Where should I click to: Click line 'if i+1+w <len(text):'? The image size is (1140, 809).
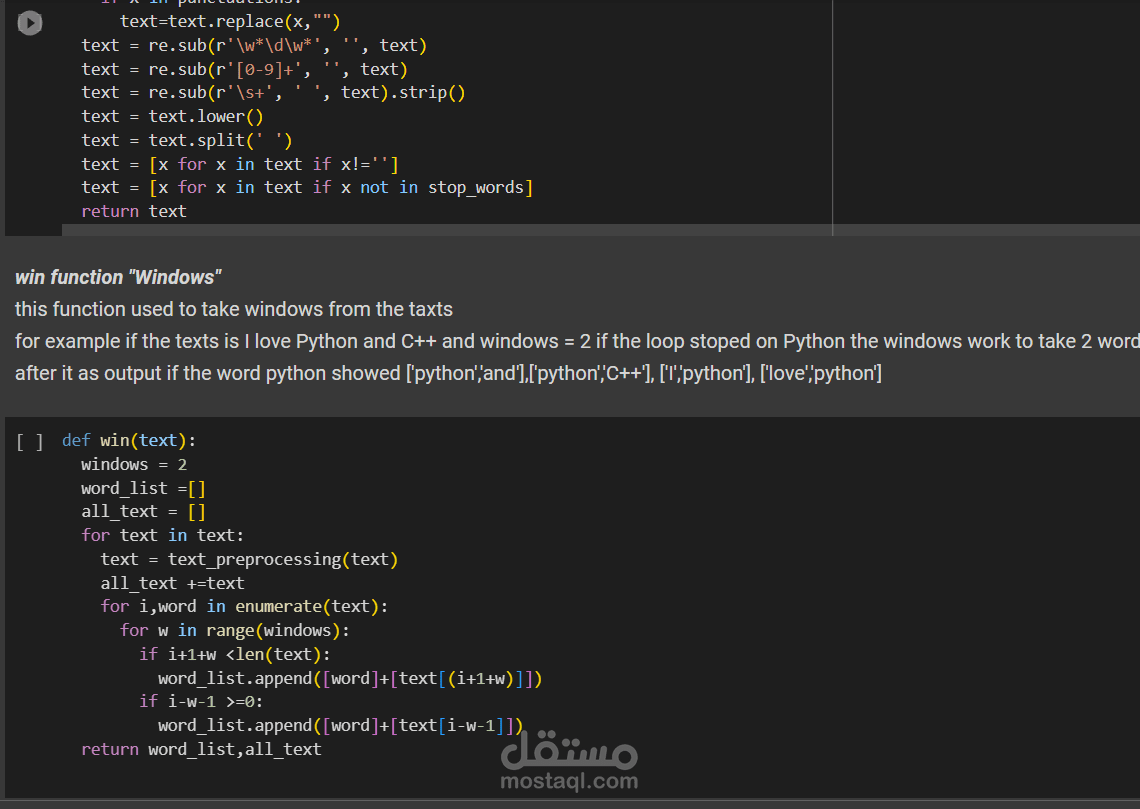(235, 655)
